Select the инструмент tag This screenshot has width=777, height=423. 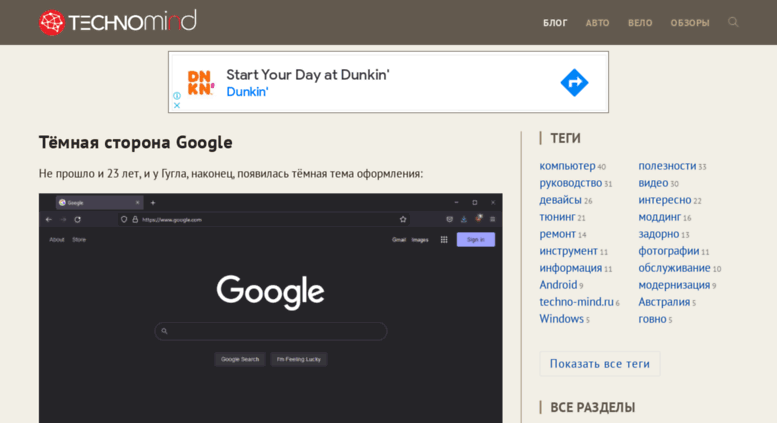click(x=568, y=251)
